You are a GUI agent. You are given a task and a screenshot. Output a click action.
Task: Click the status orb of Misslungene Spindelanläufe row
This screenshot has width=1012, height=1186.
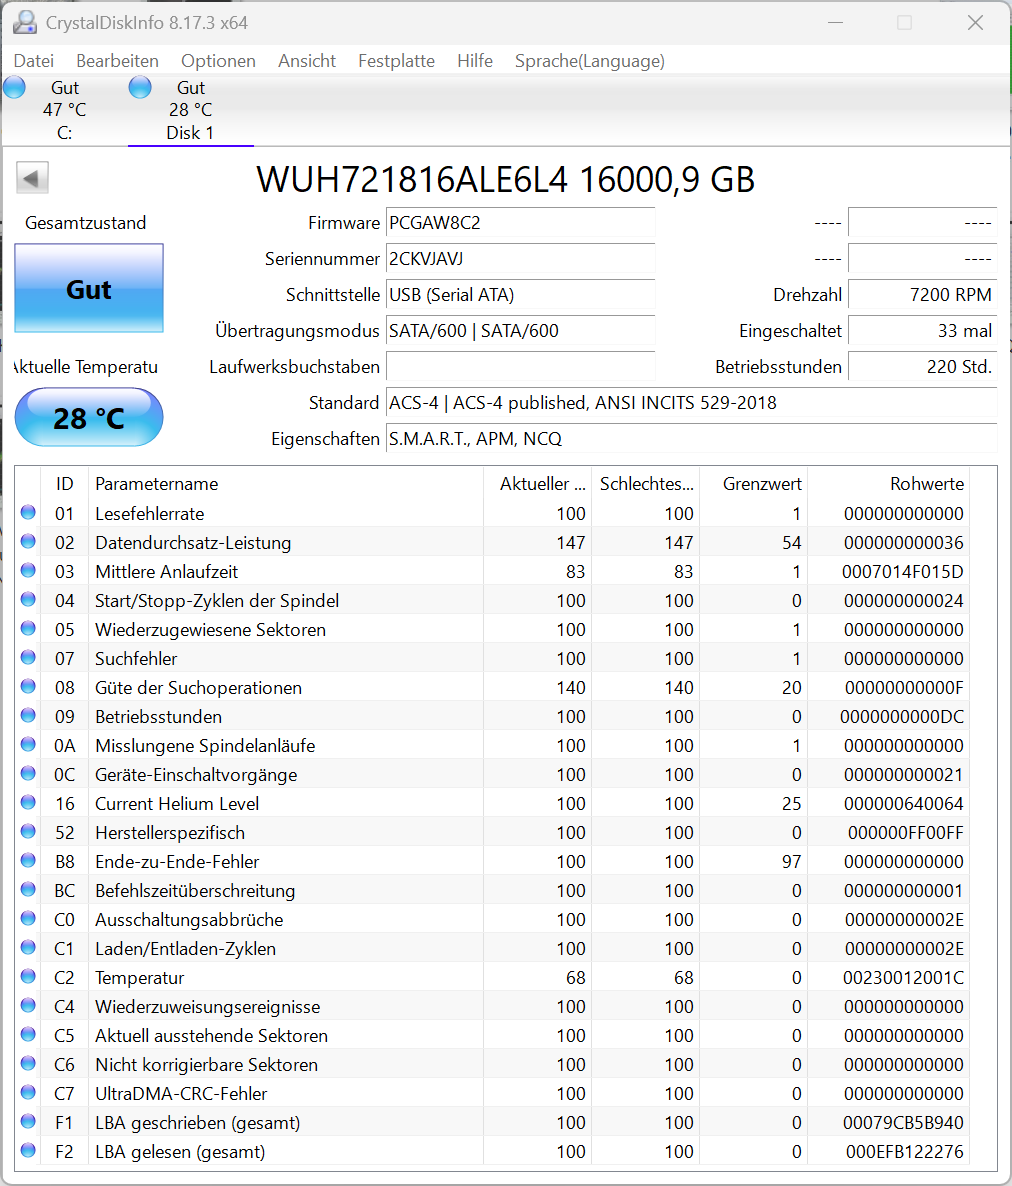(28, 744)
